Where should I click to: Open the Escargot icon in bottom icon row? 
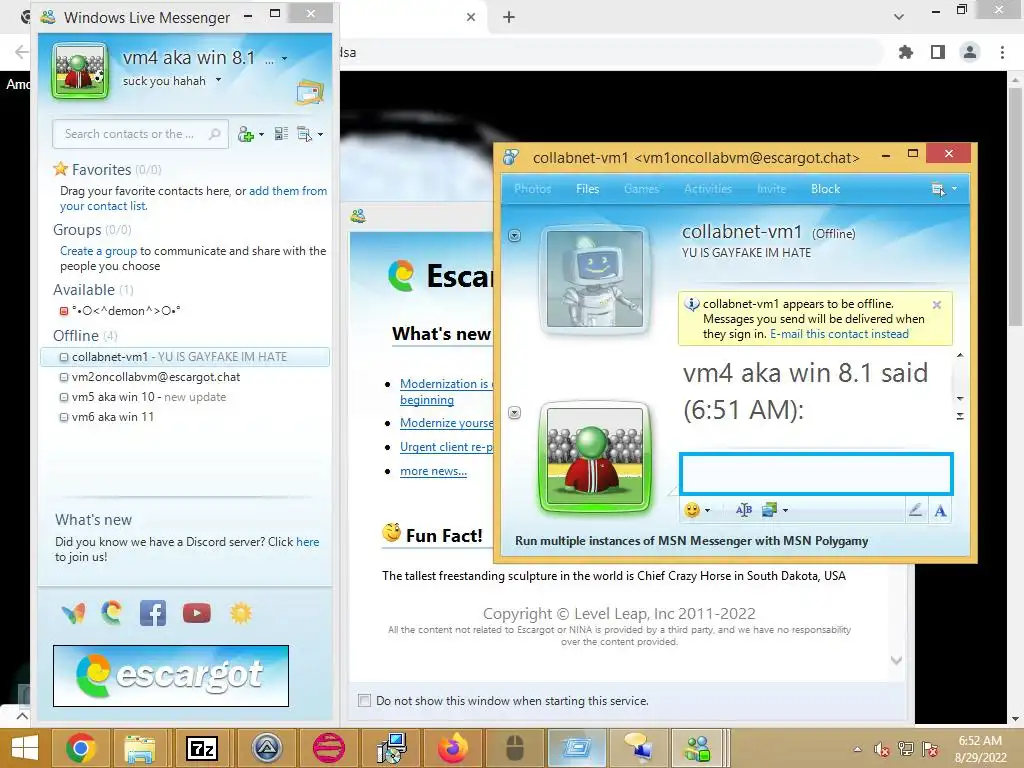click(112, 613)
